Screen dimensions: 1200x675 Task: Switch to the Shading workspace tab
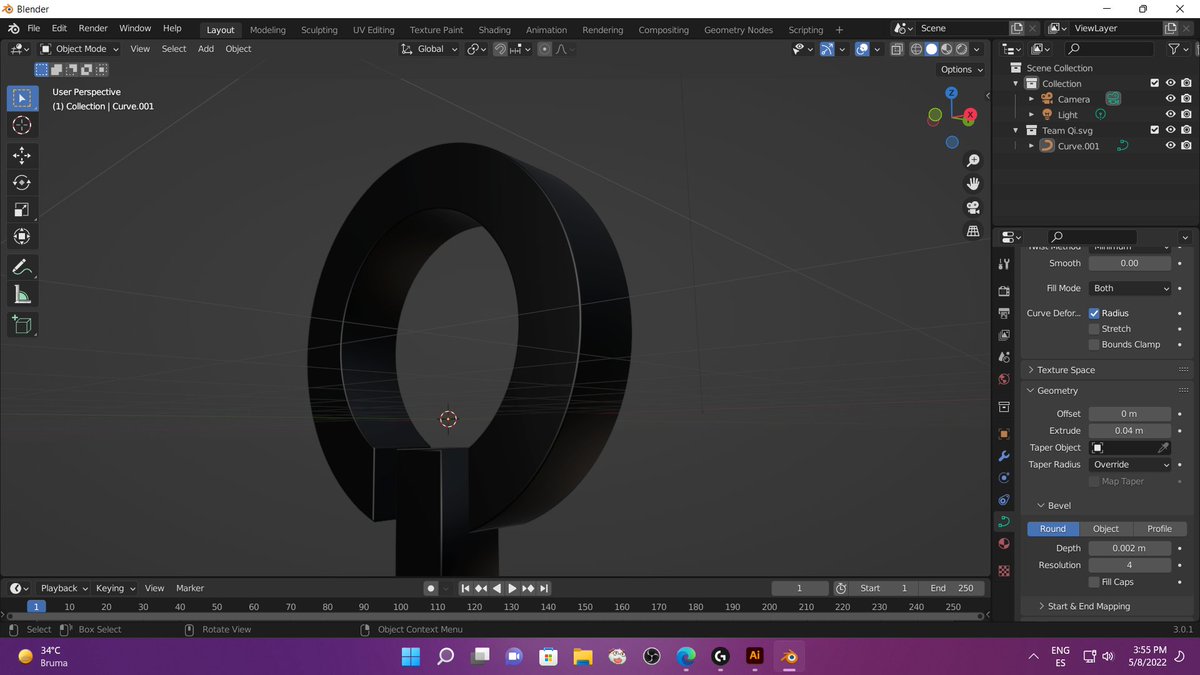[x=494, y=30]
